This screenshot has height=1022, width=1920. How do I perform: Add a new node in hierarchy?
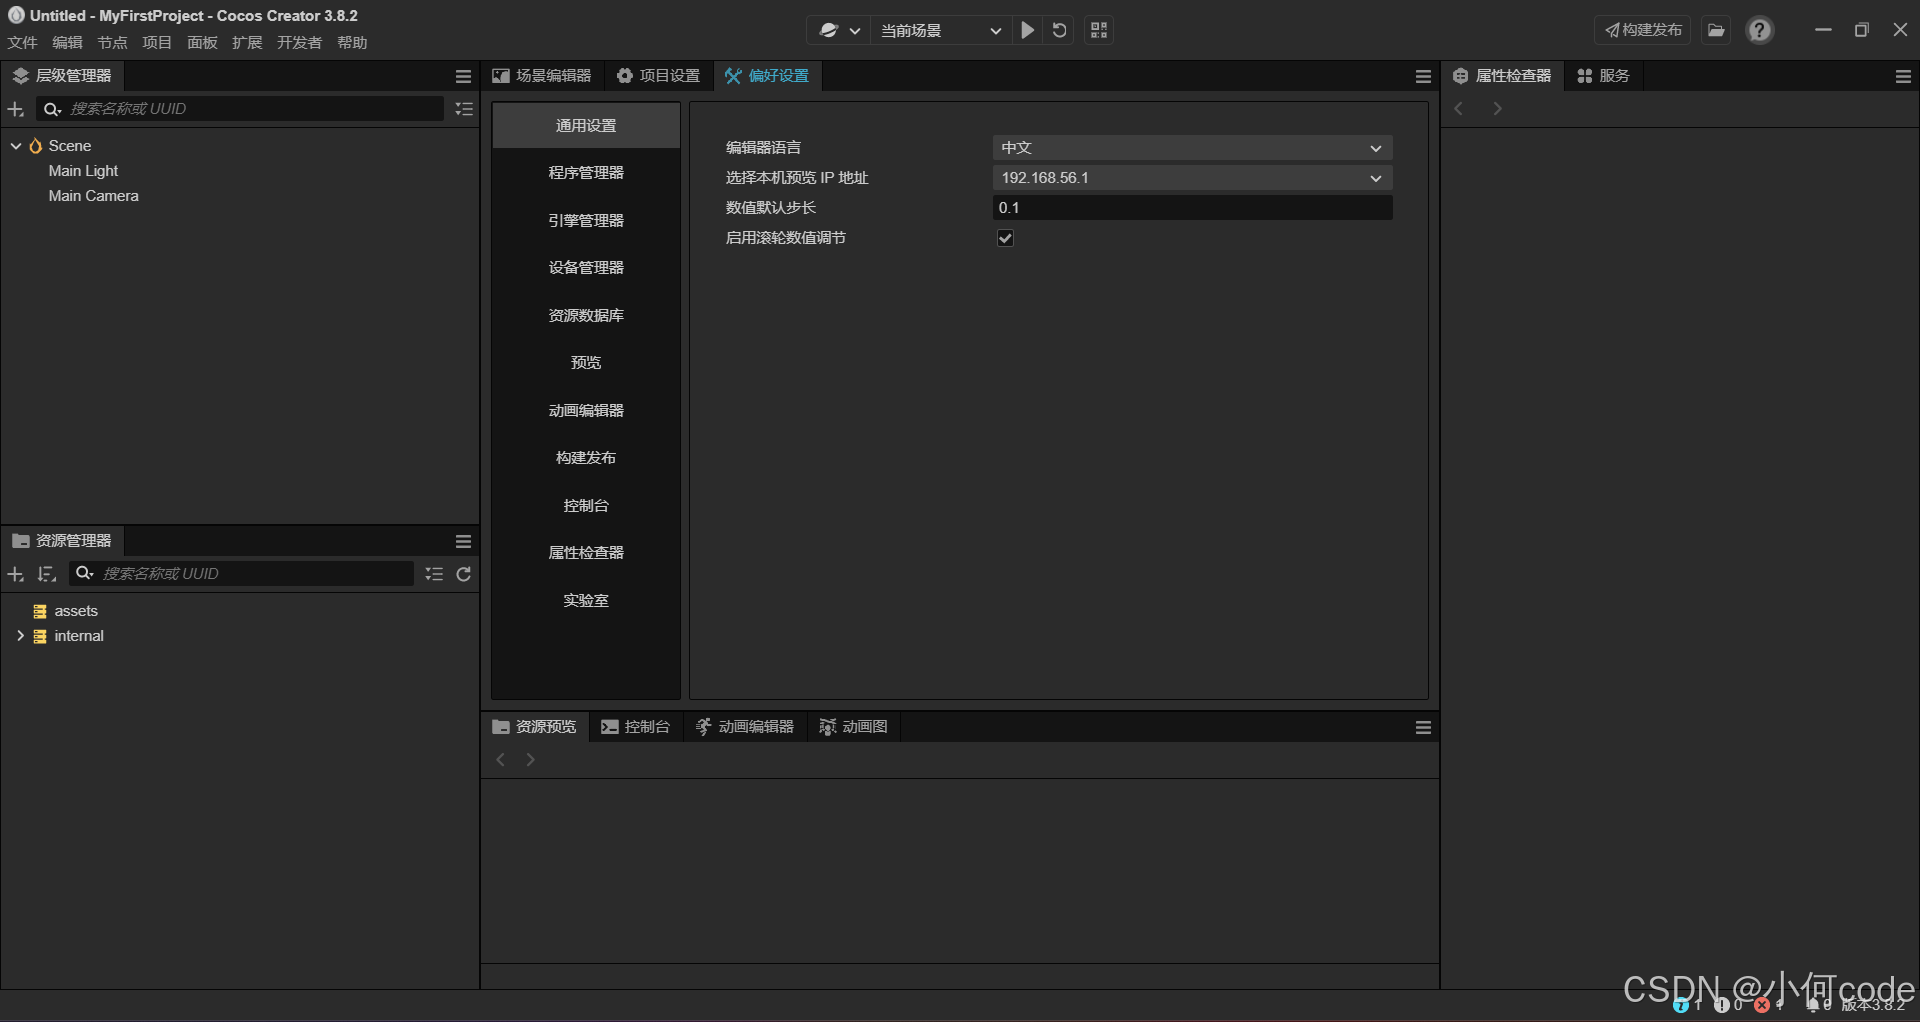[x=15, y=109]
